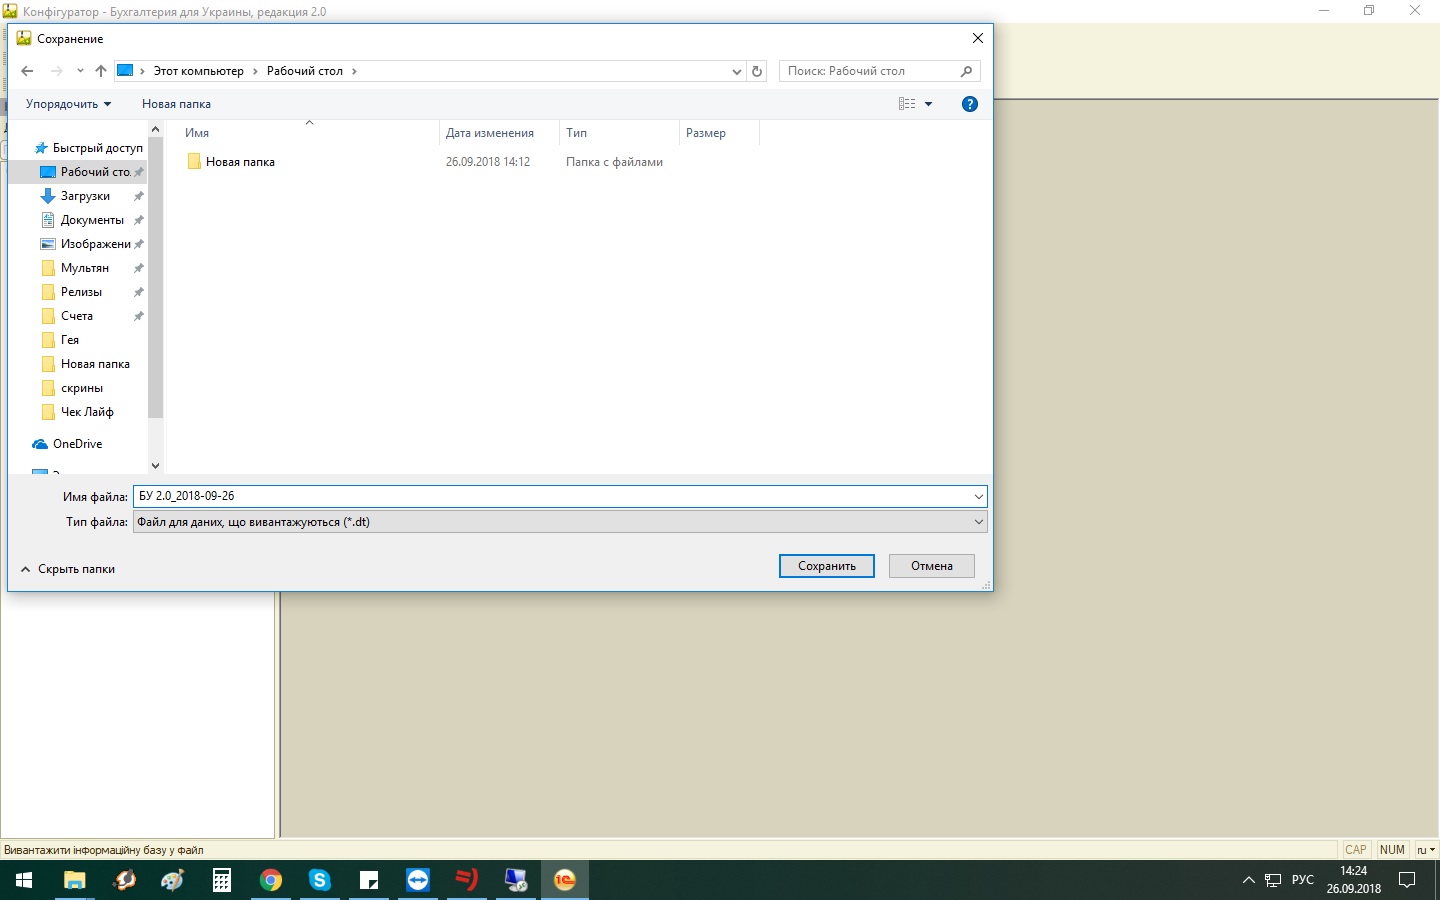Go up one folder level with up arrow
Screen dimensions: 1440x900
(101, 71)
